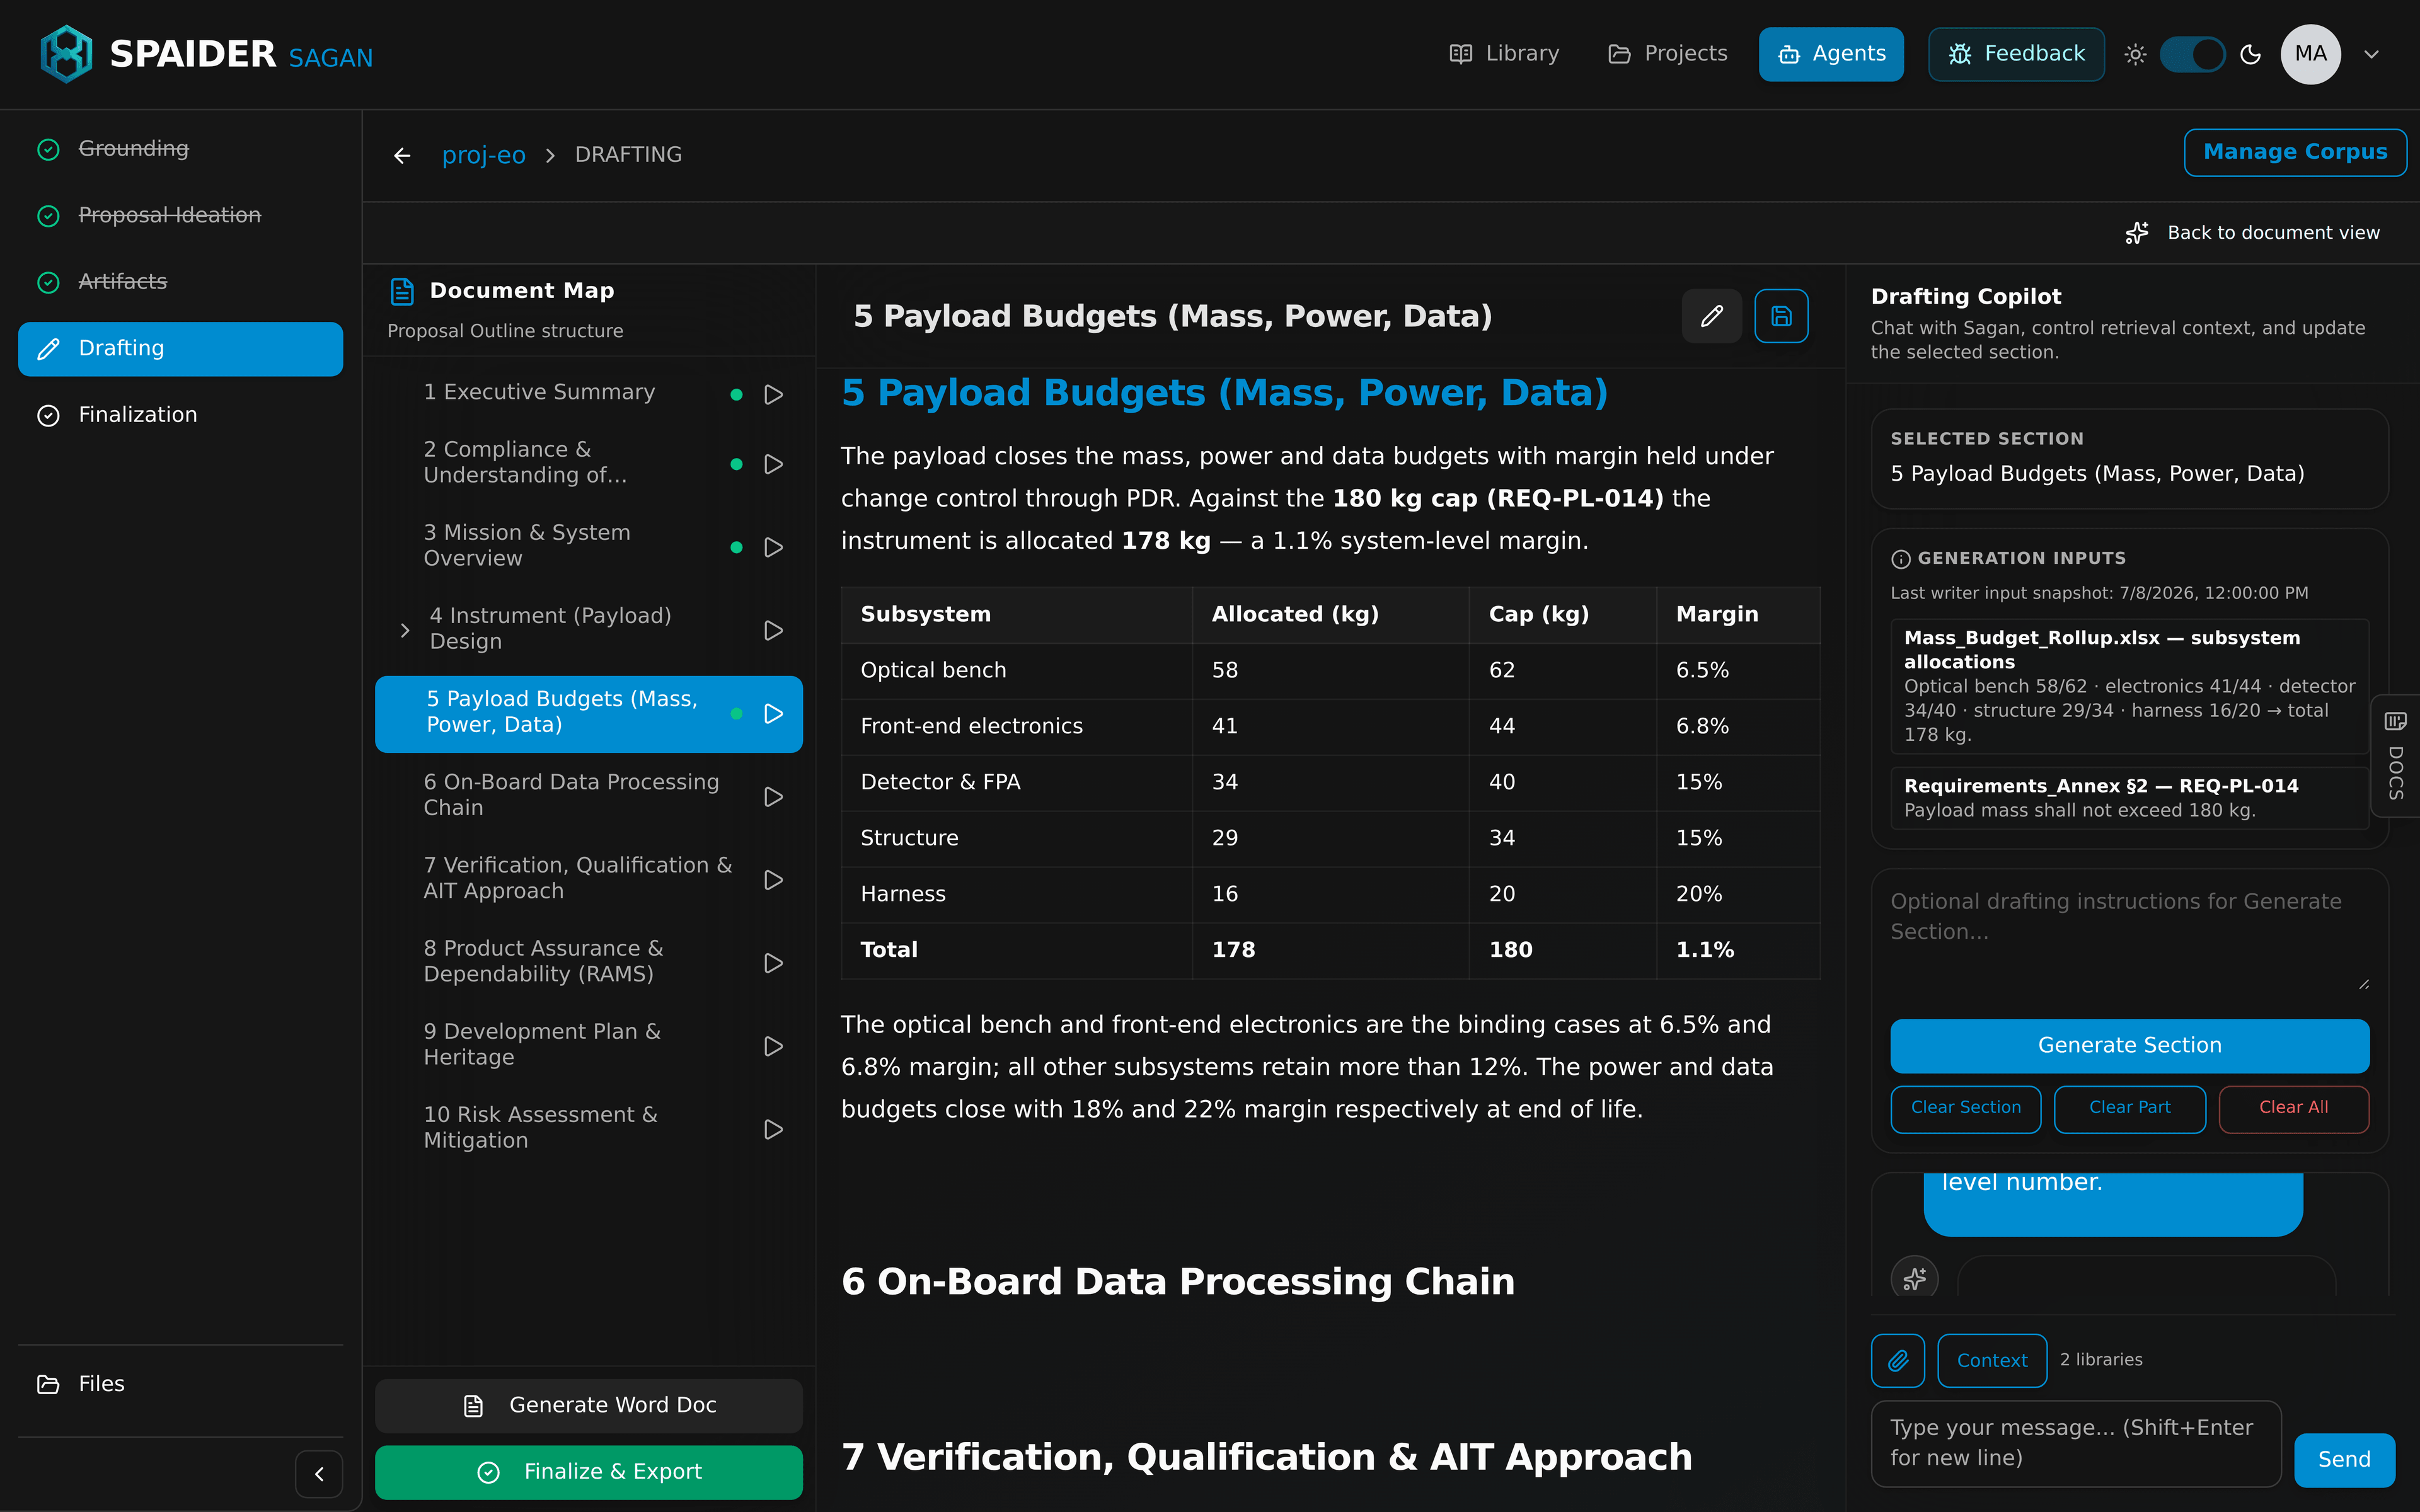Image resolution: width=2420 pixels, height=1512 pixels.
Task: Edit section with the pencil icon
Action: pyautogui.click(x=1711, y=316)
